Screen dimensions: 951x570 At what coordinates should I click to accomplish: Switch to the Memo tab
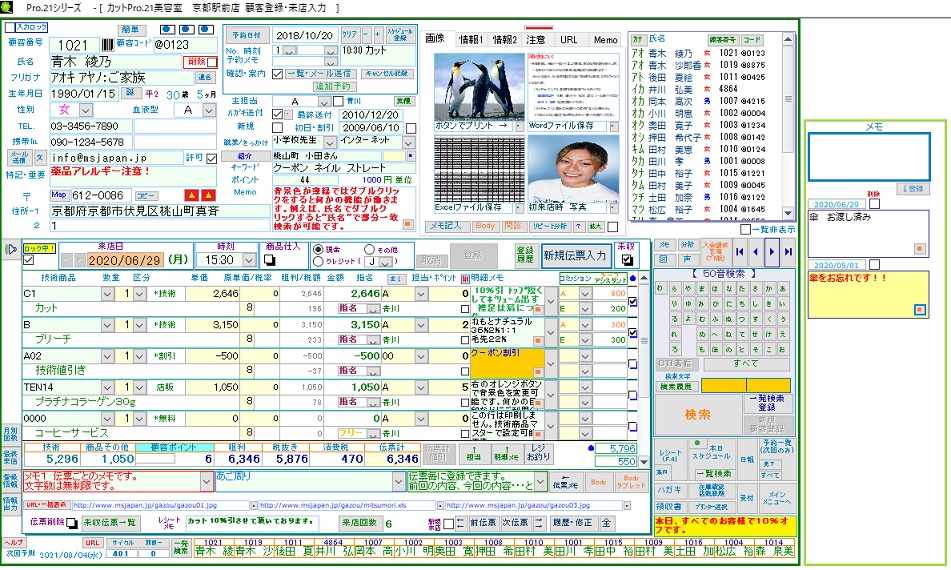[x=605, y=39]
